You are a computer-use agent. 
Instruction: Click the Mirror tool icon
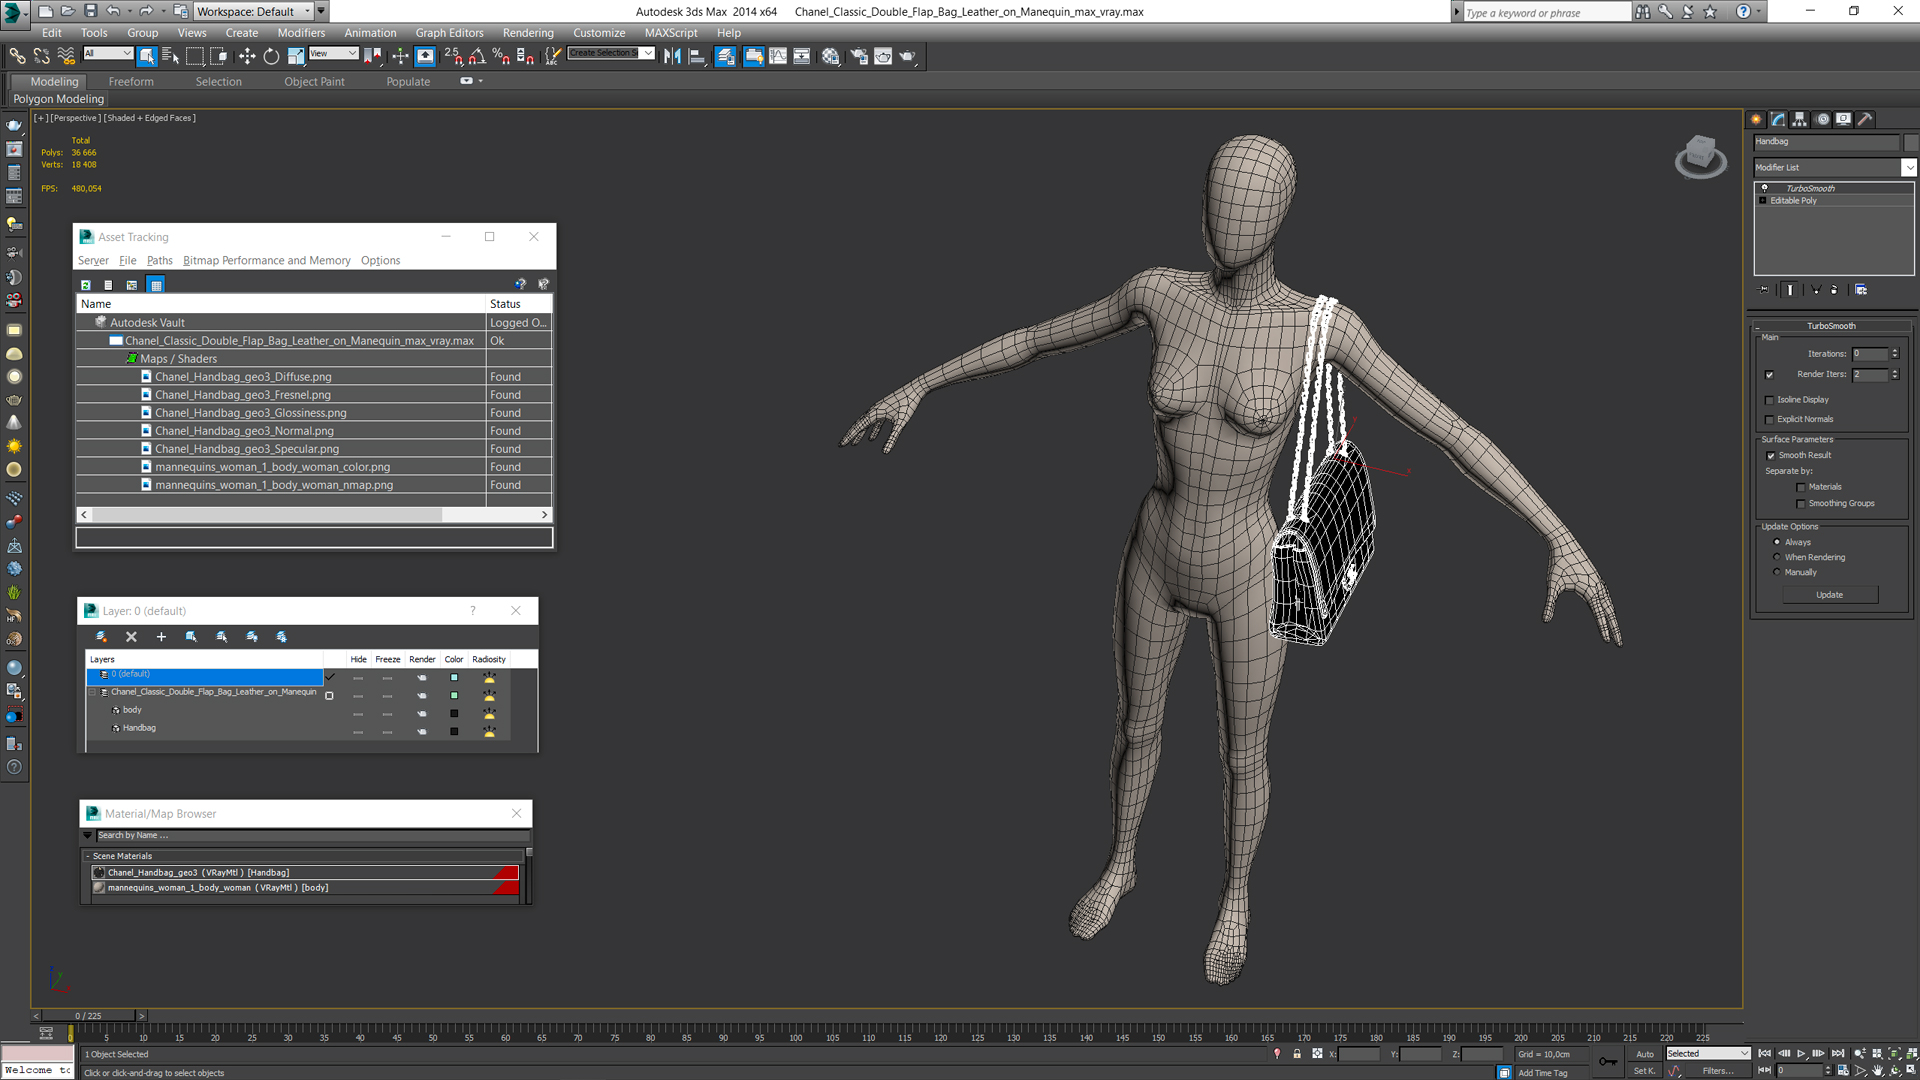[672, 56]
